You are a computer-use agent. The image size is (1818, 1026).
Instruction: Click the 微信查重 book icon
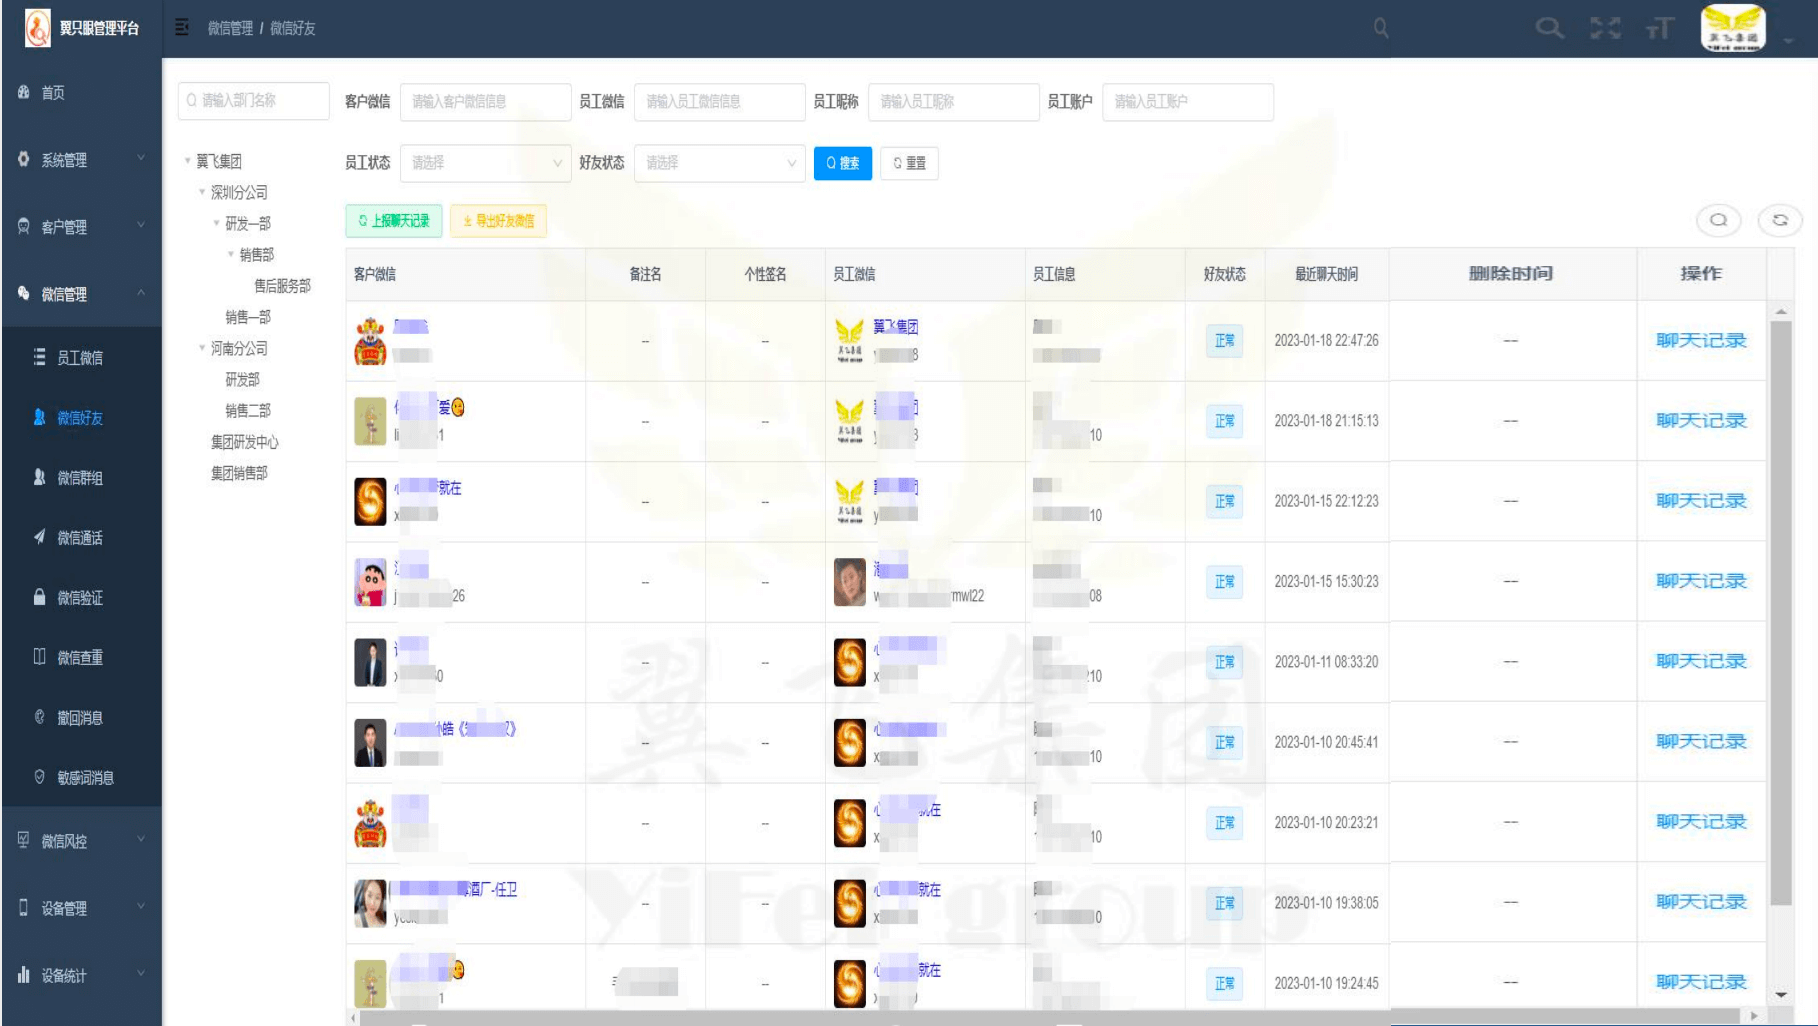40,657
